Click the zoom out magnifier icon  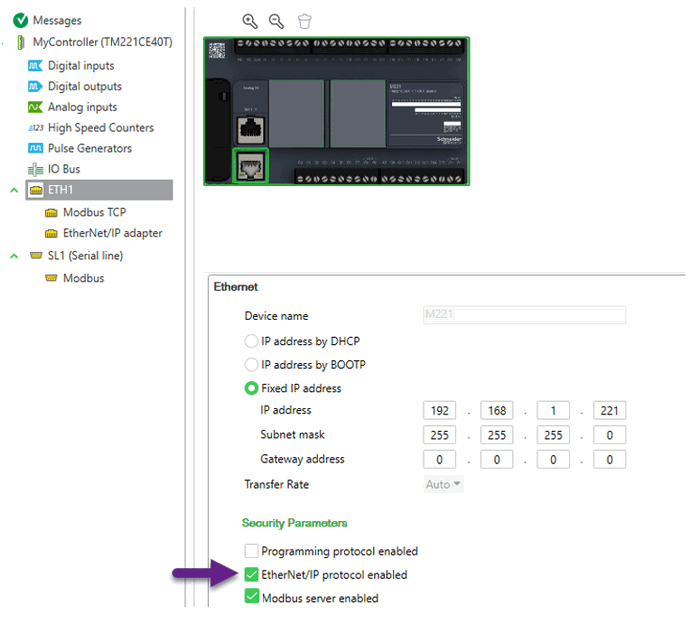276,21
